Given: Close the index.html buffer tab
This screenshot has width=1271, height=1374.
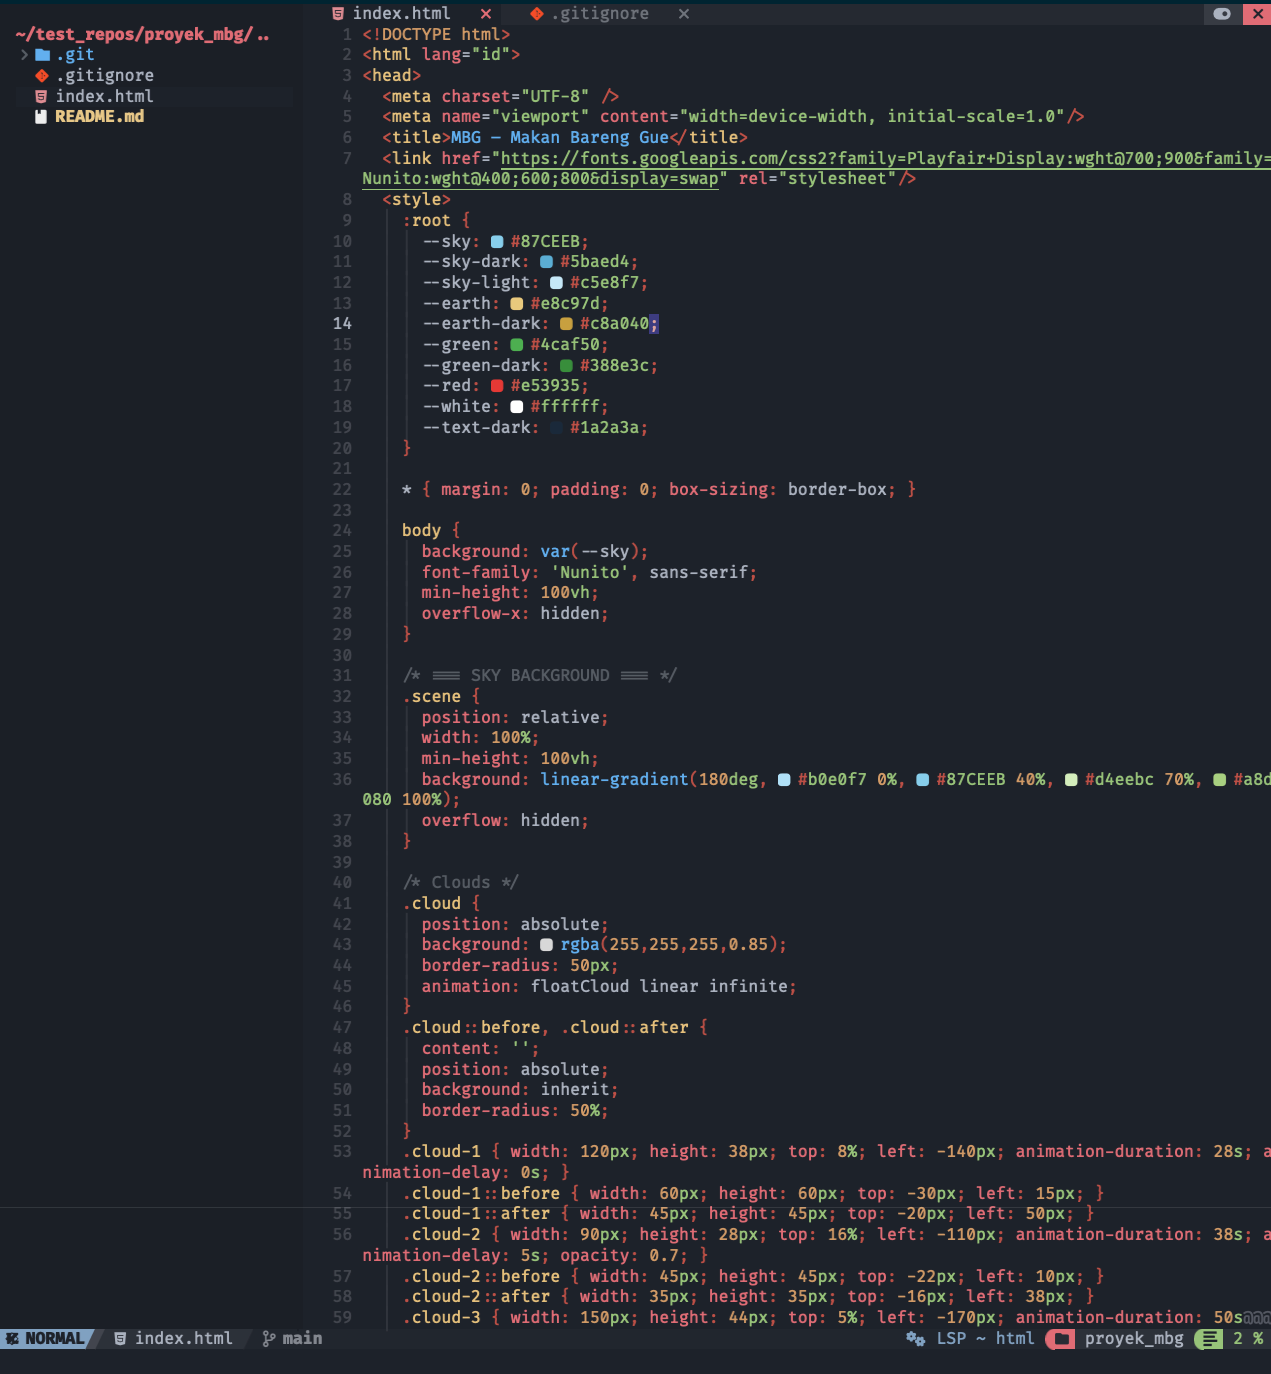Looking at the screenshot, I should [x=486, y=14].
